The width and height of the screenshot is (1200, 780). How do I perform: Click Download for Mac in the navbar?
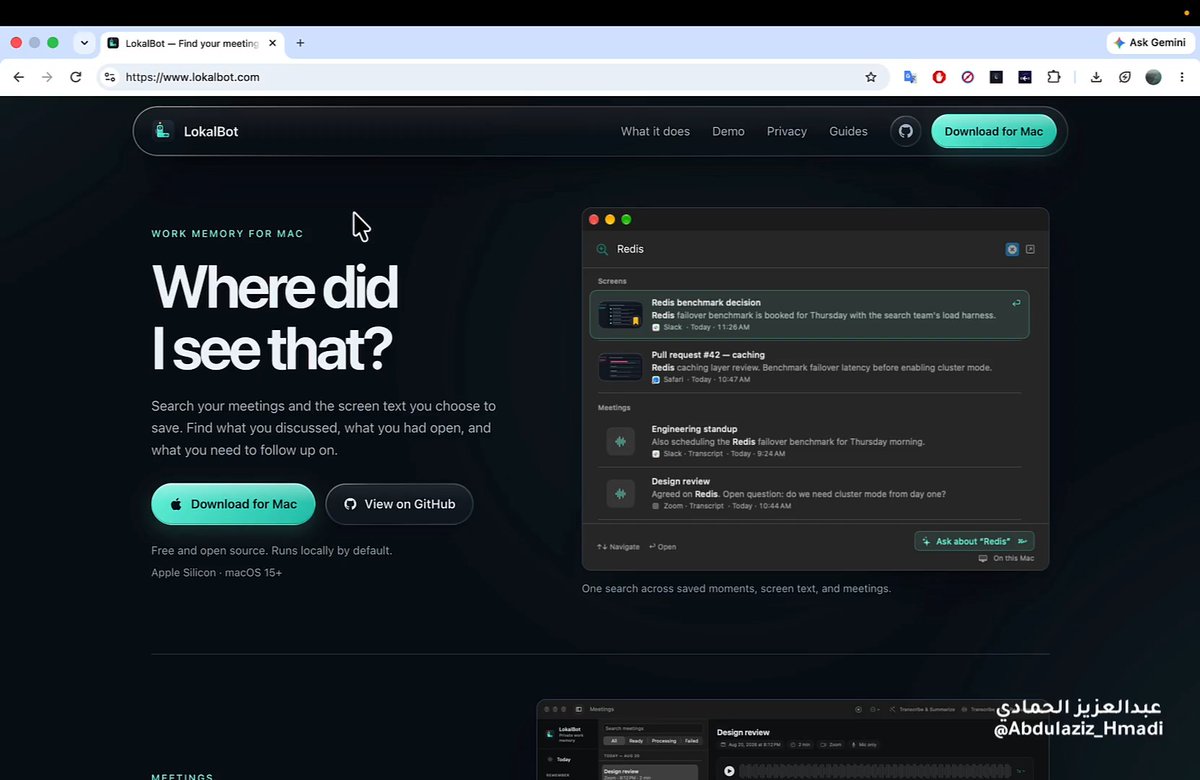[x=993, y=131]
